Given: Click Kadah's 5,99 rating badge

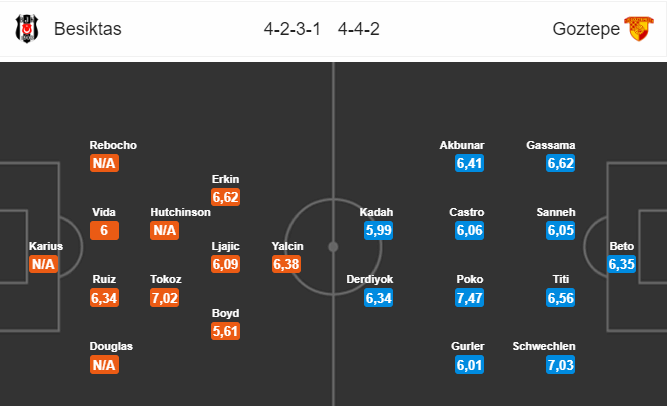Looking at the screenshot, I should (378, 231).
